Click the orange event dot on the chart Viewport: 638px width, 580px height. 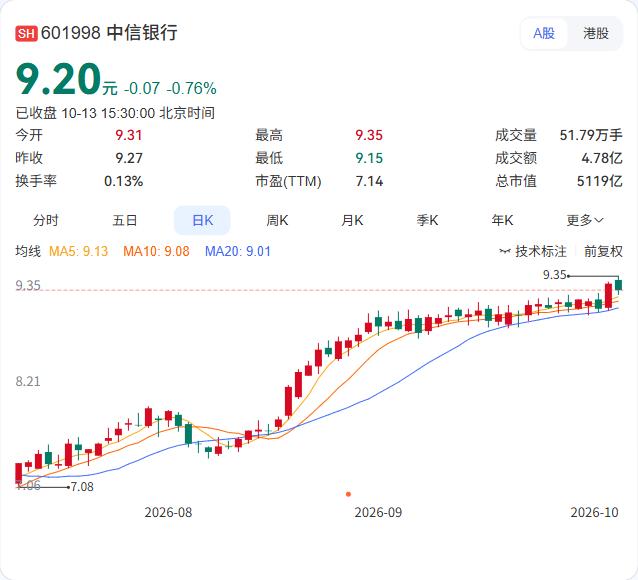point(348,494)
